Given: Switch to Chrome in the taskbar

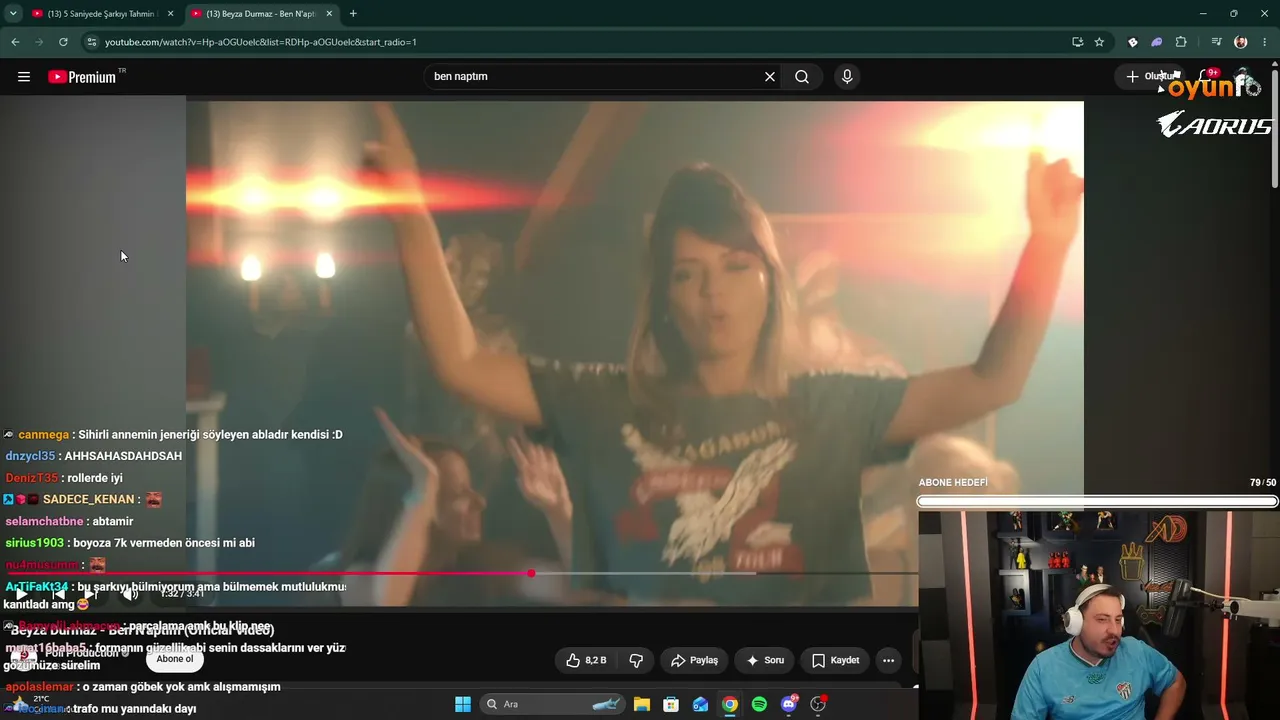Looking at the screenshot, I should tap(730, 704).
